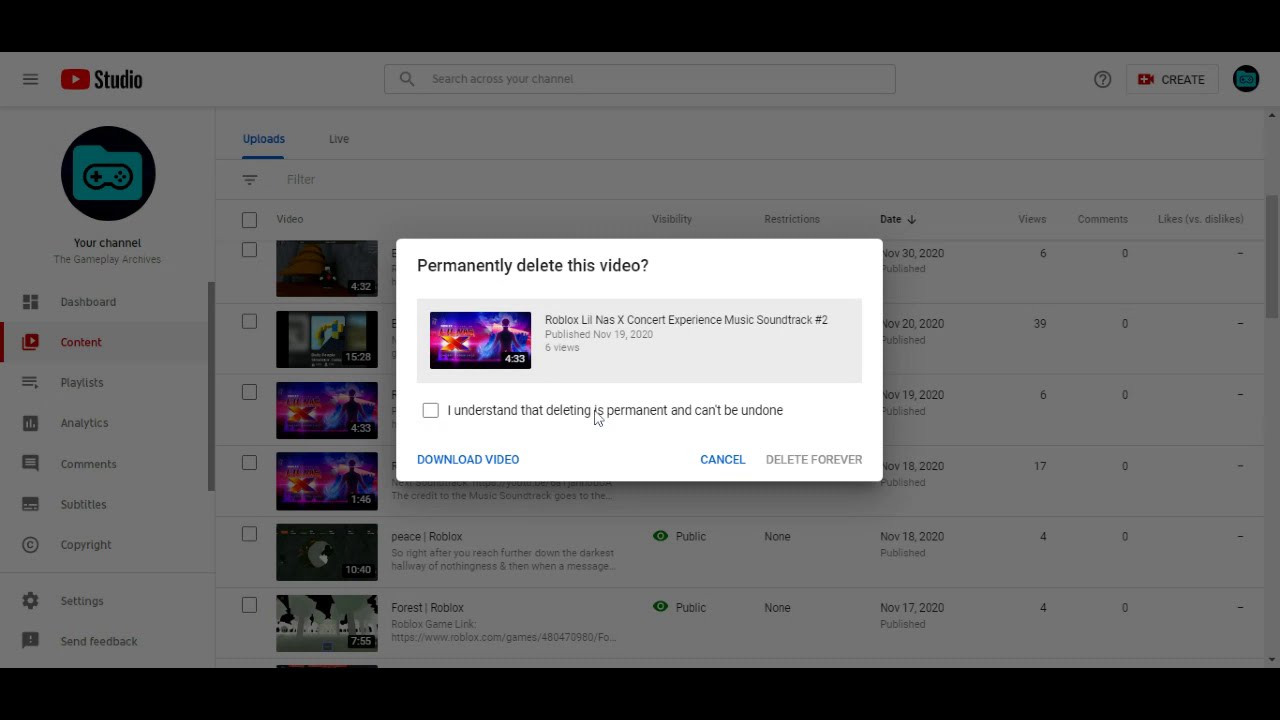
Task: Click the Nov 20, 2020 date cell
Action: (912, 324)
